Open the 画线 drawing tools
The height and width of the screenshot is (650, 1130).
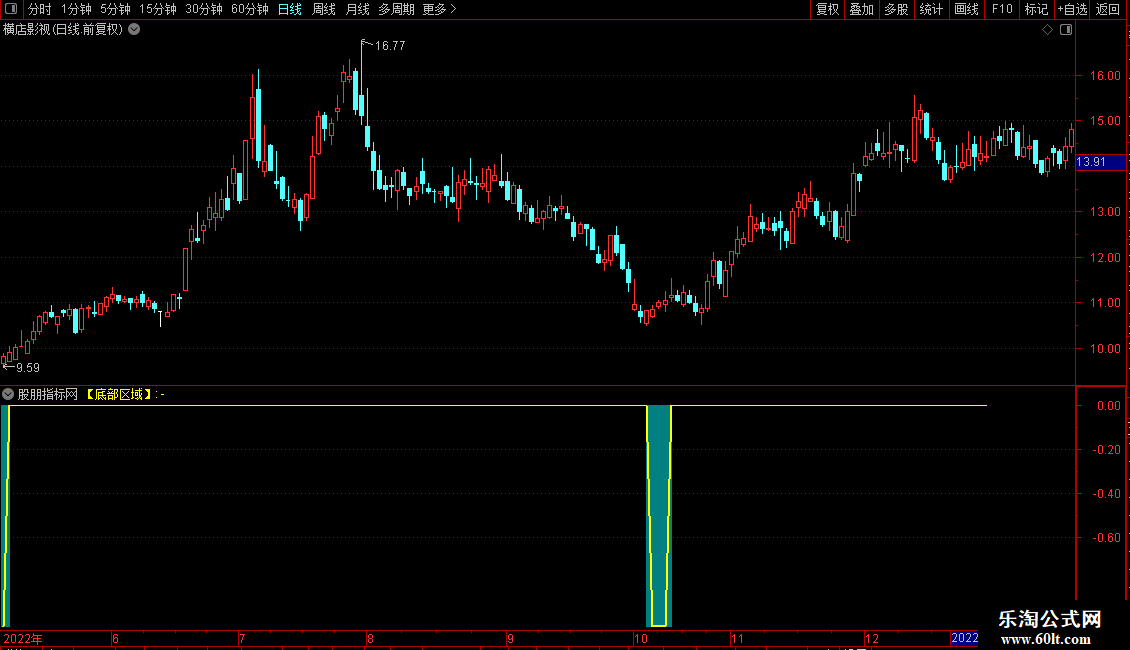tap(966, 9)
